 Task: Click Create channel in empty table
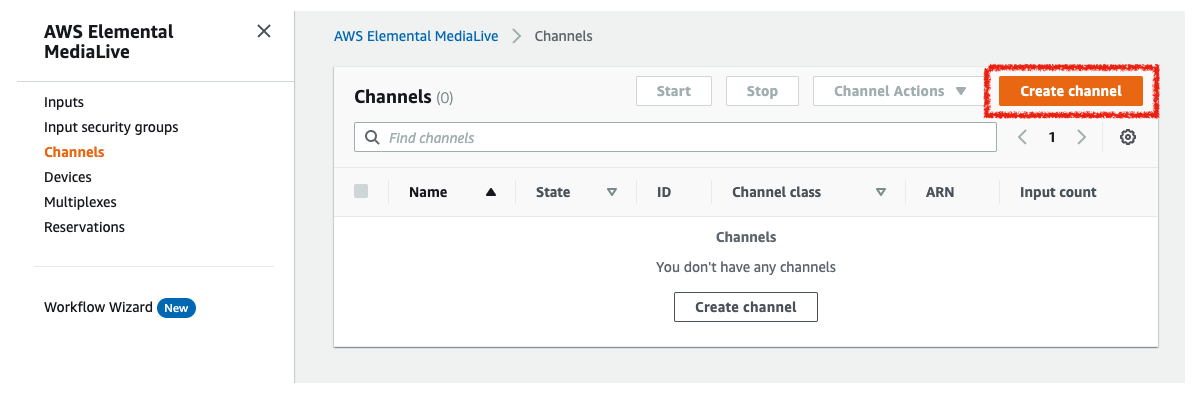[x=746, y=307]
